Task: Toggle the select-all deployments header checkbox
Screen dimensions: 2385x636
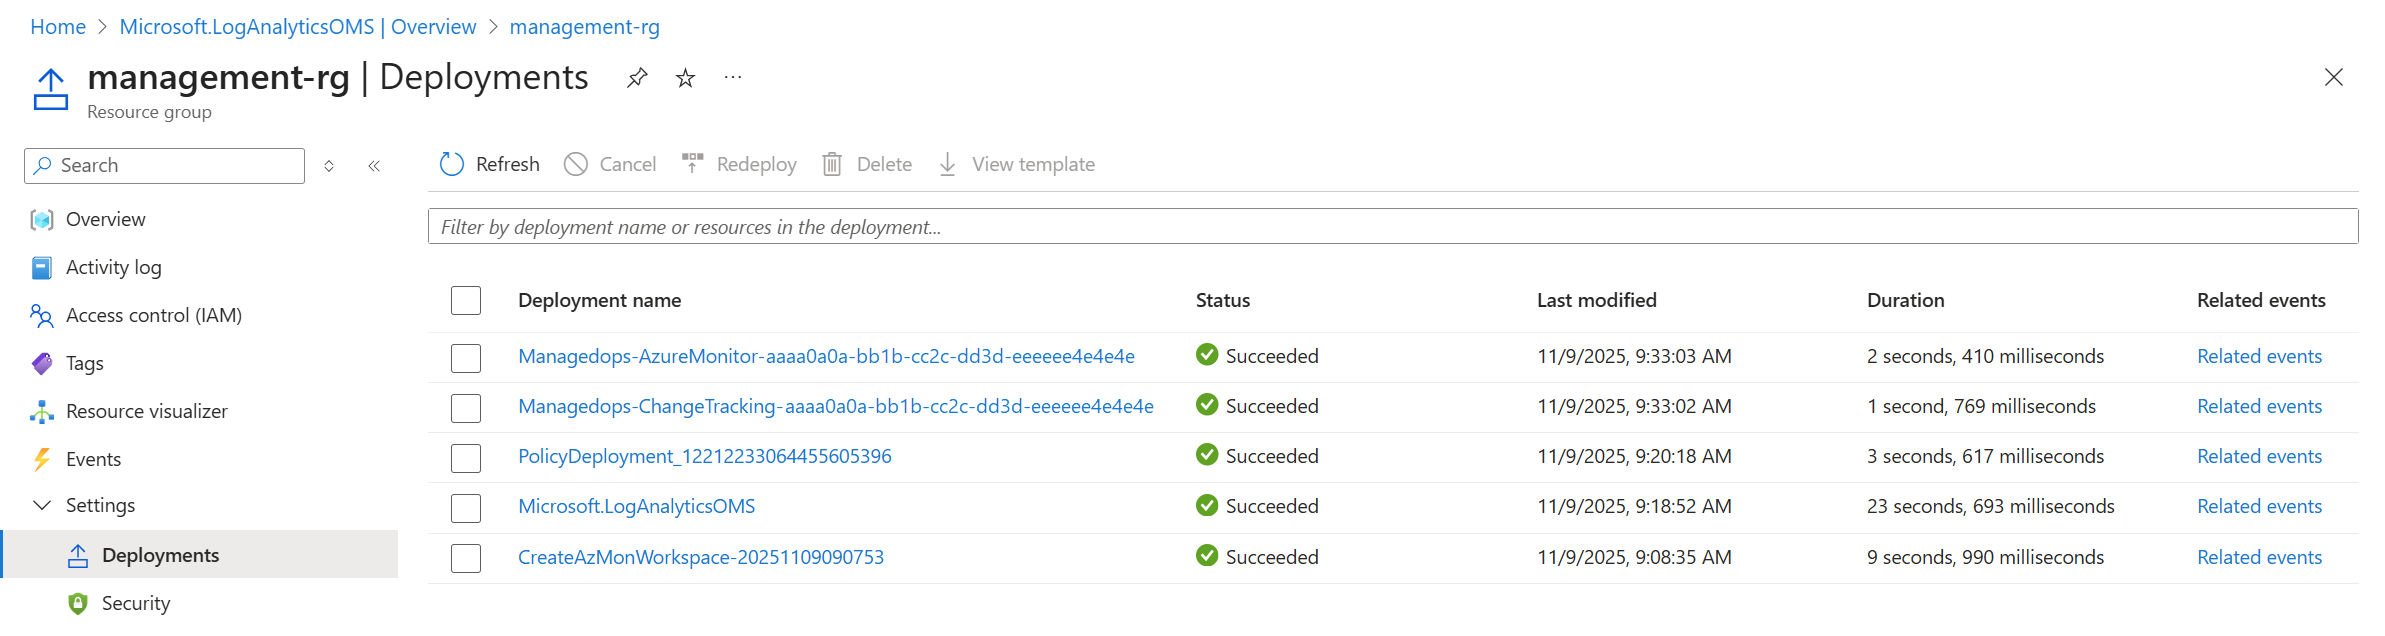Action: (466, 300)
